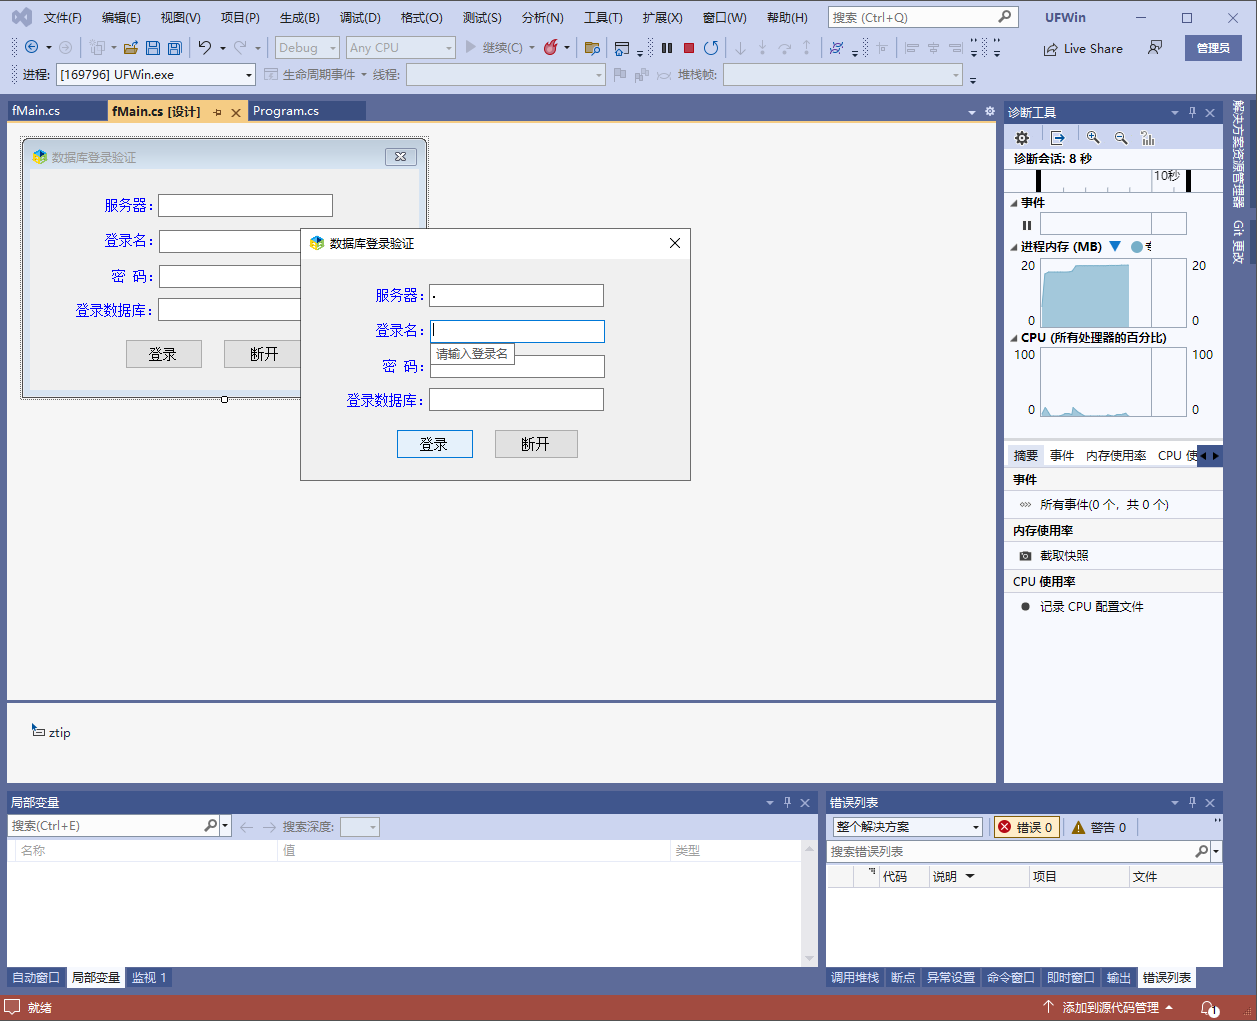Image resolution: width=1257 pixels, height=1021 pixels.
Task: Pin the 诊断工具 panel with the pushpin
Action: point(1192,113)
